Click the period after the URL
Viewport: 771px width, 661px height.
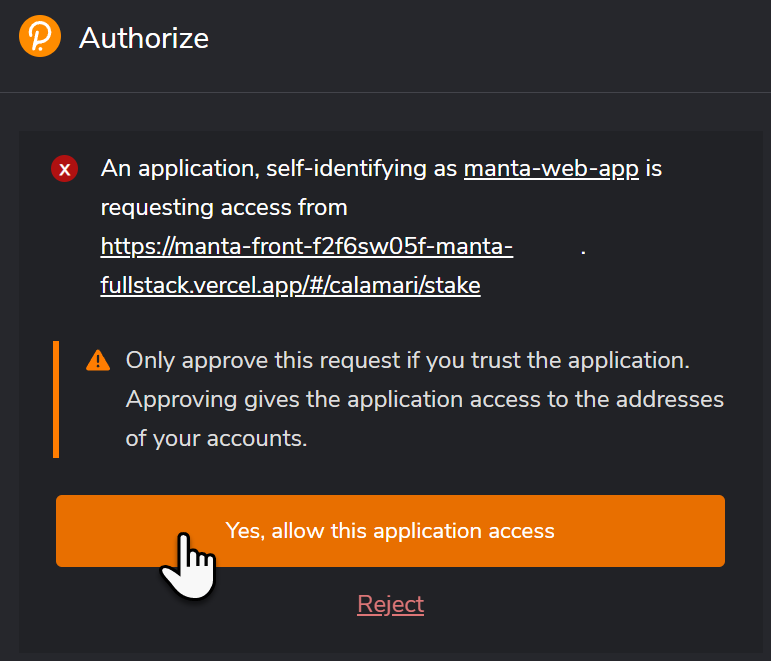[x=583, y=248]
